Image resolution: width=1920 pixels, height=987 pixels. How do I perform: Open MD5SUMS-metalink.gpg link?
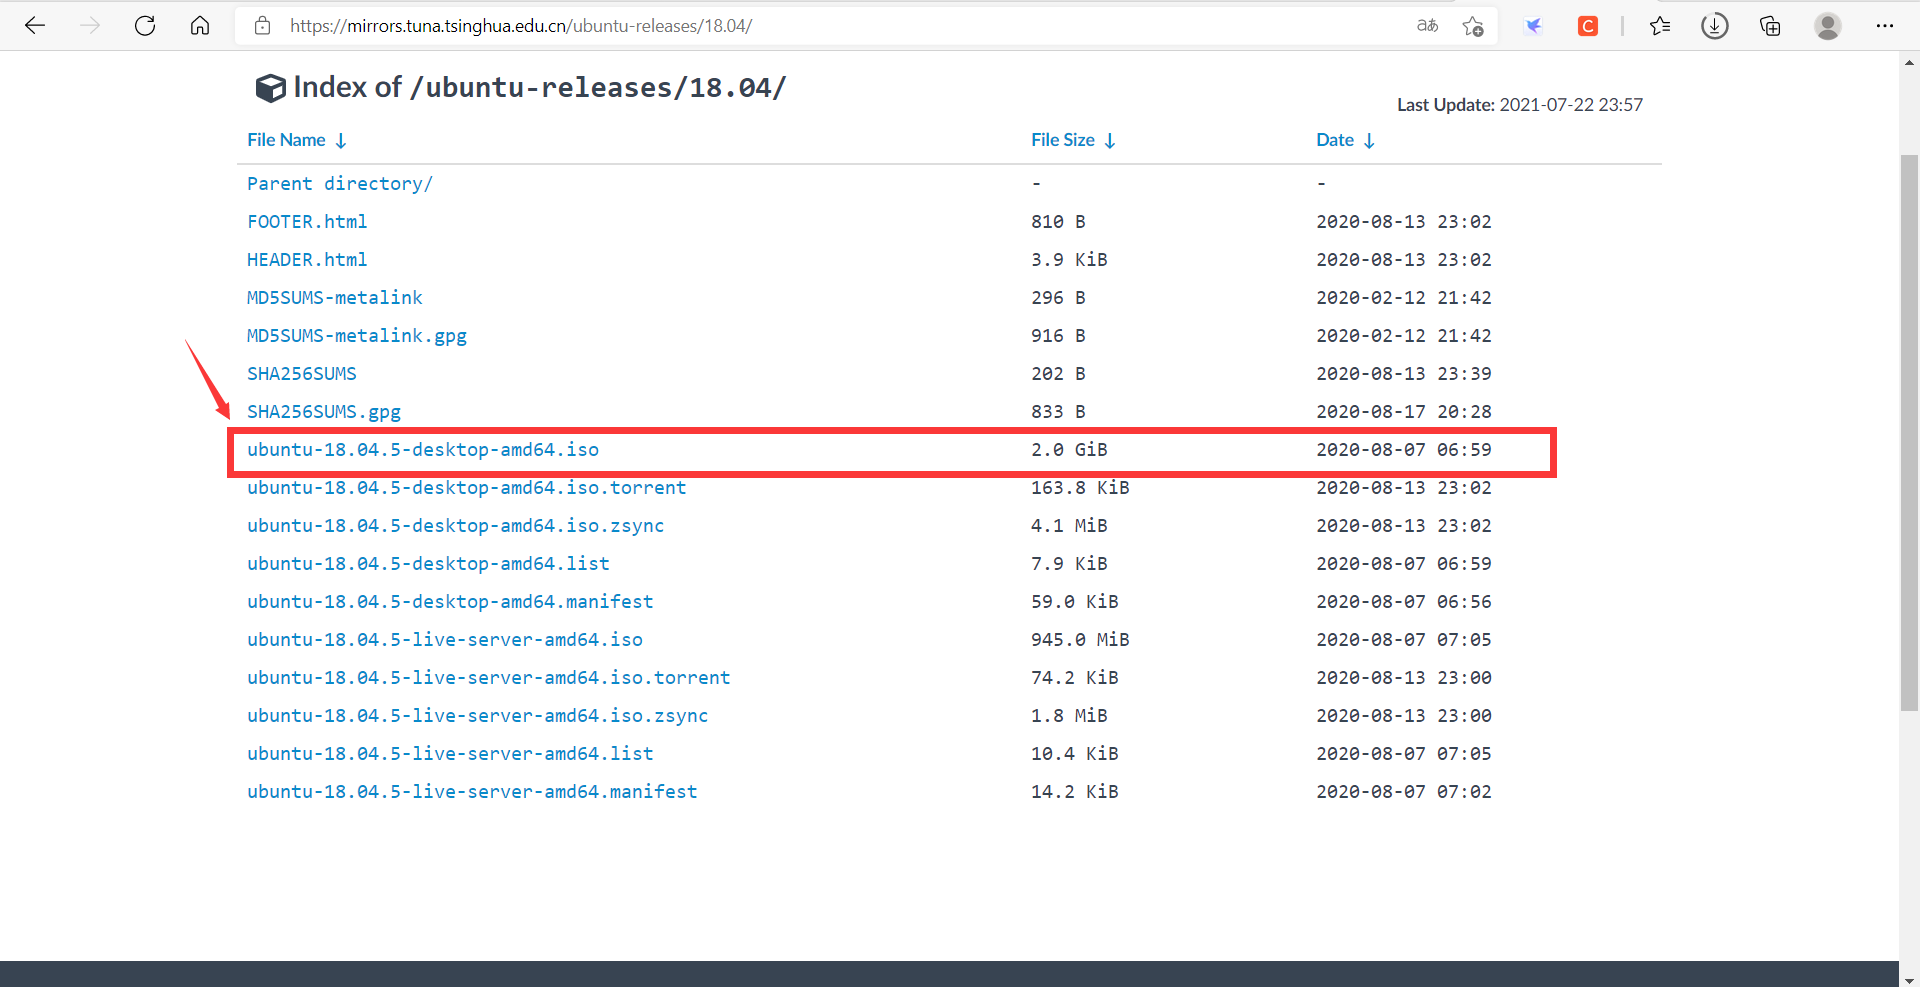pyautogui.click(x=357, y=336)
